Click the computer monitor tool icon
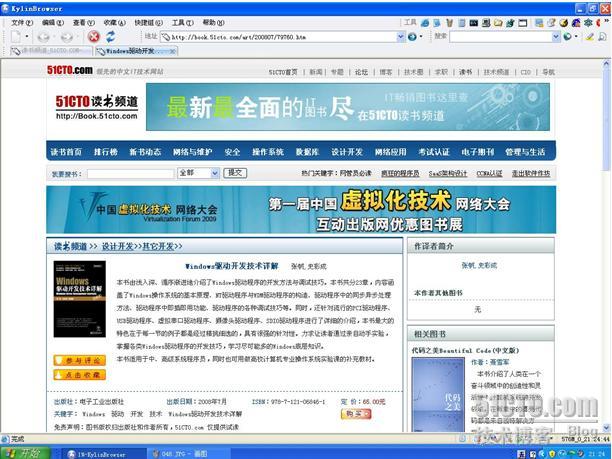The width and height of the screenshot is (612, 459). point(486,23)
